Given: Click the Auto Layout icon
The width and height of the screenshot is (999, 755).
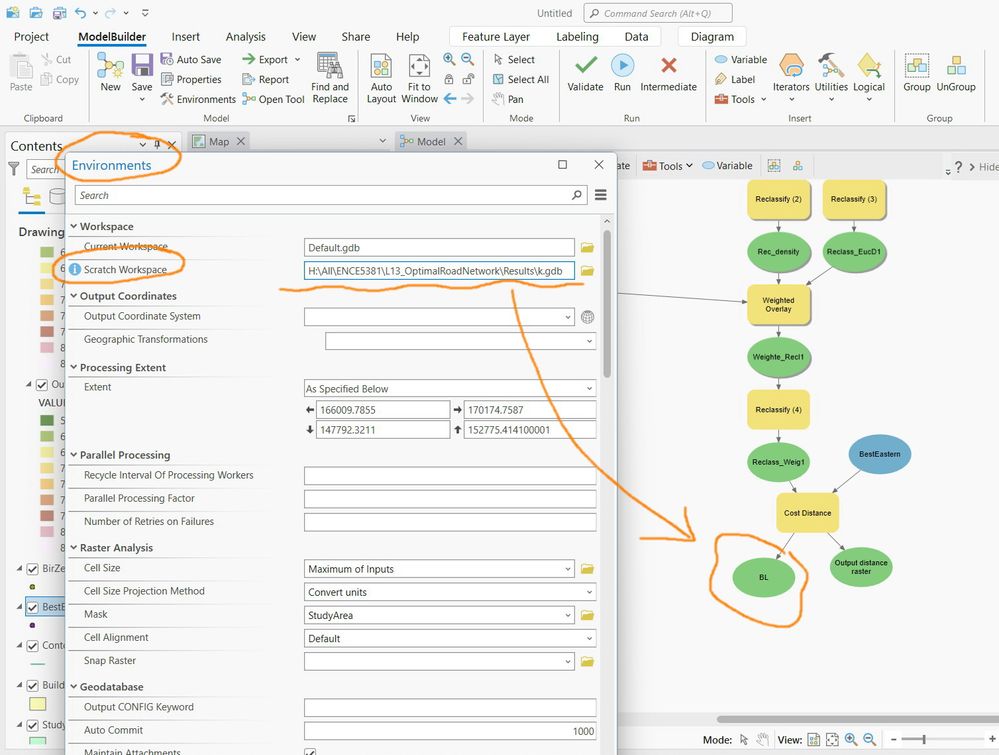Looking at the screenshot, I should click(x=381, y=66).
